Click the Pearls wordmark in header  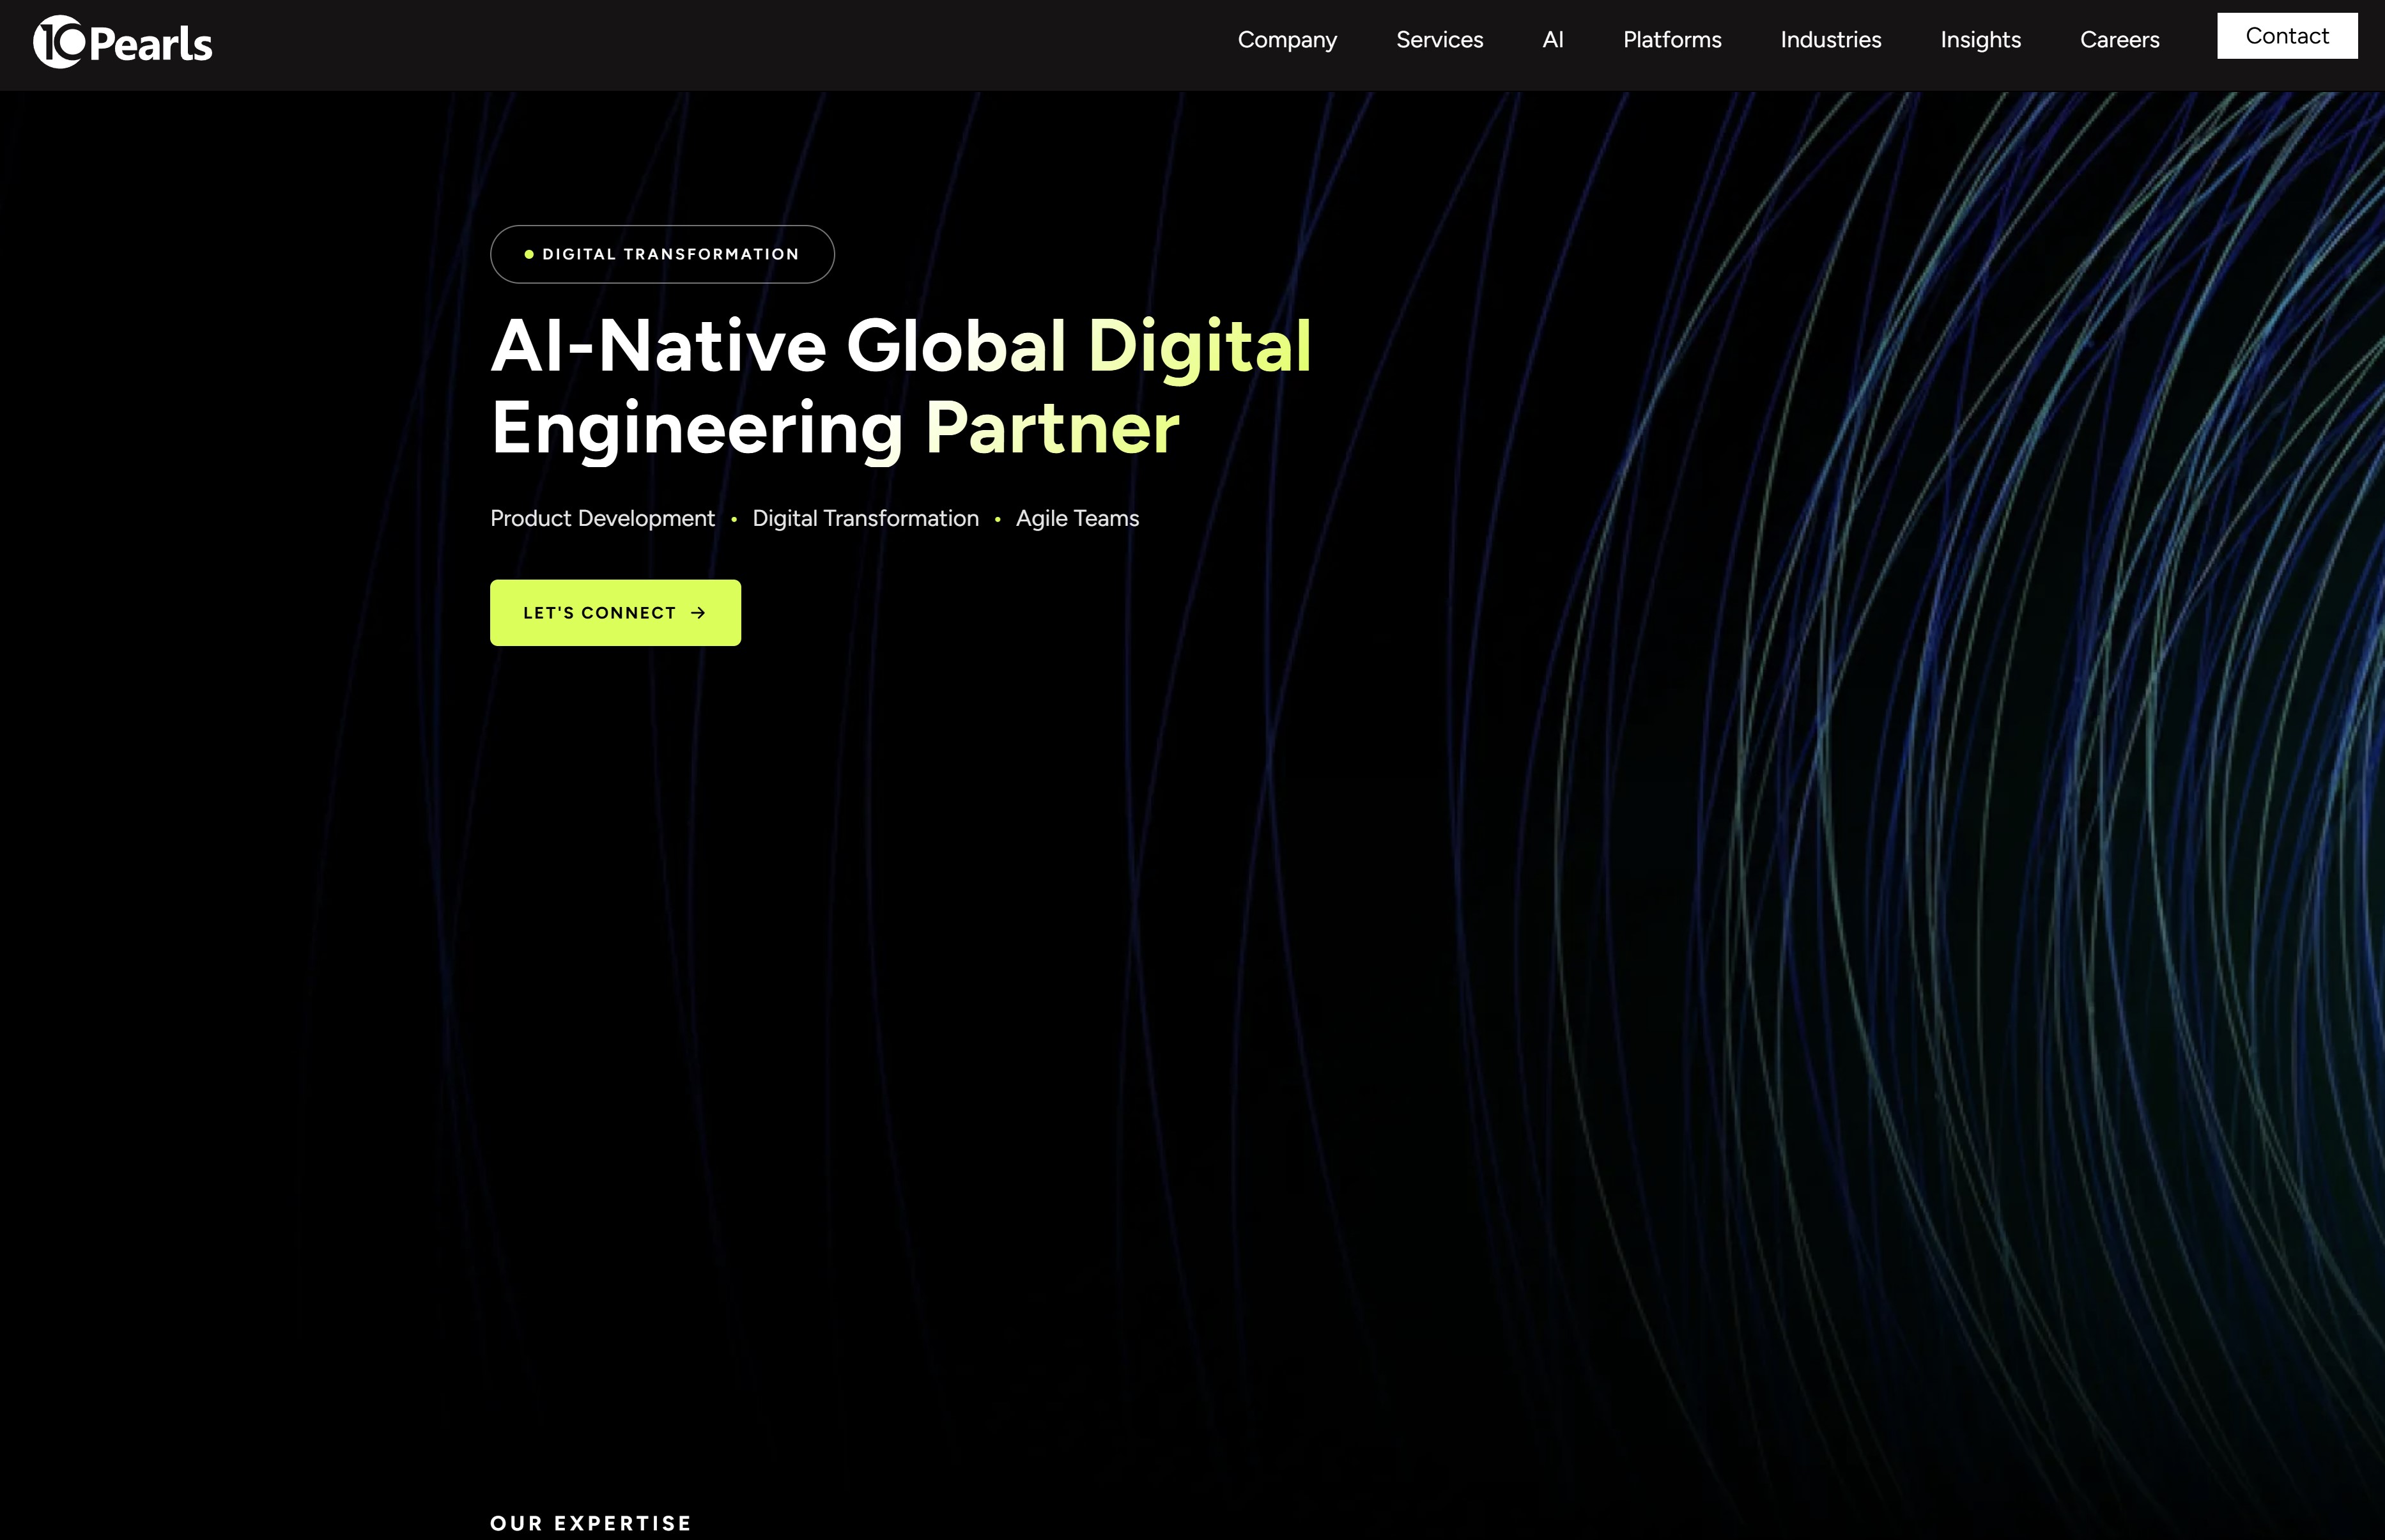click(151, 44)
